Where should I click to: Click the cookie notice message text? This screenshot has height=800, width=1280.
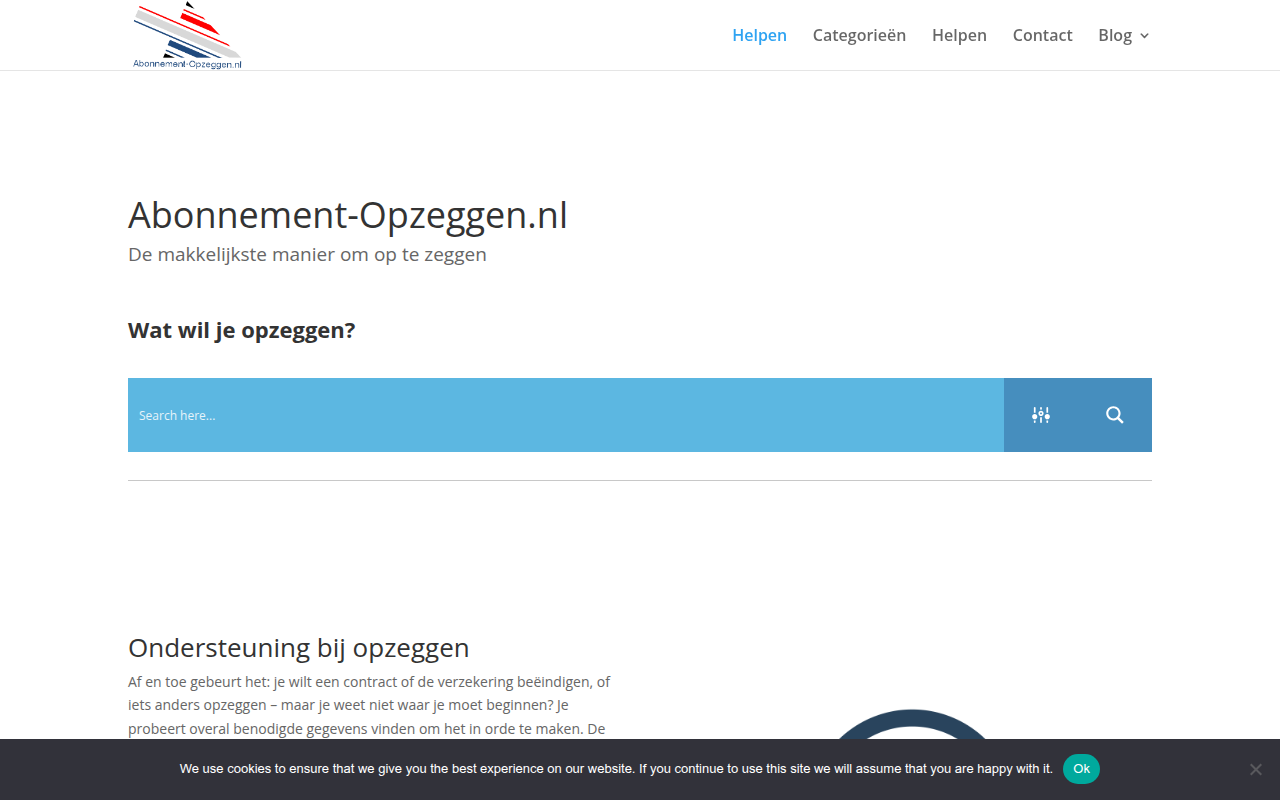pyautogui.click(x=616, y=769)
